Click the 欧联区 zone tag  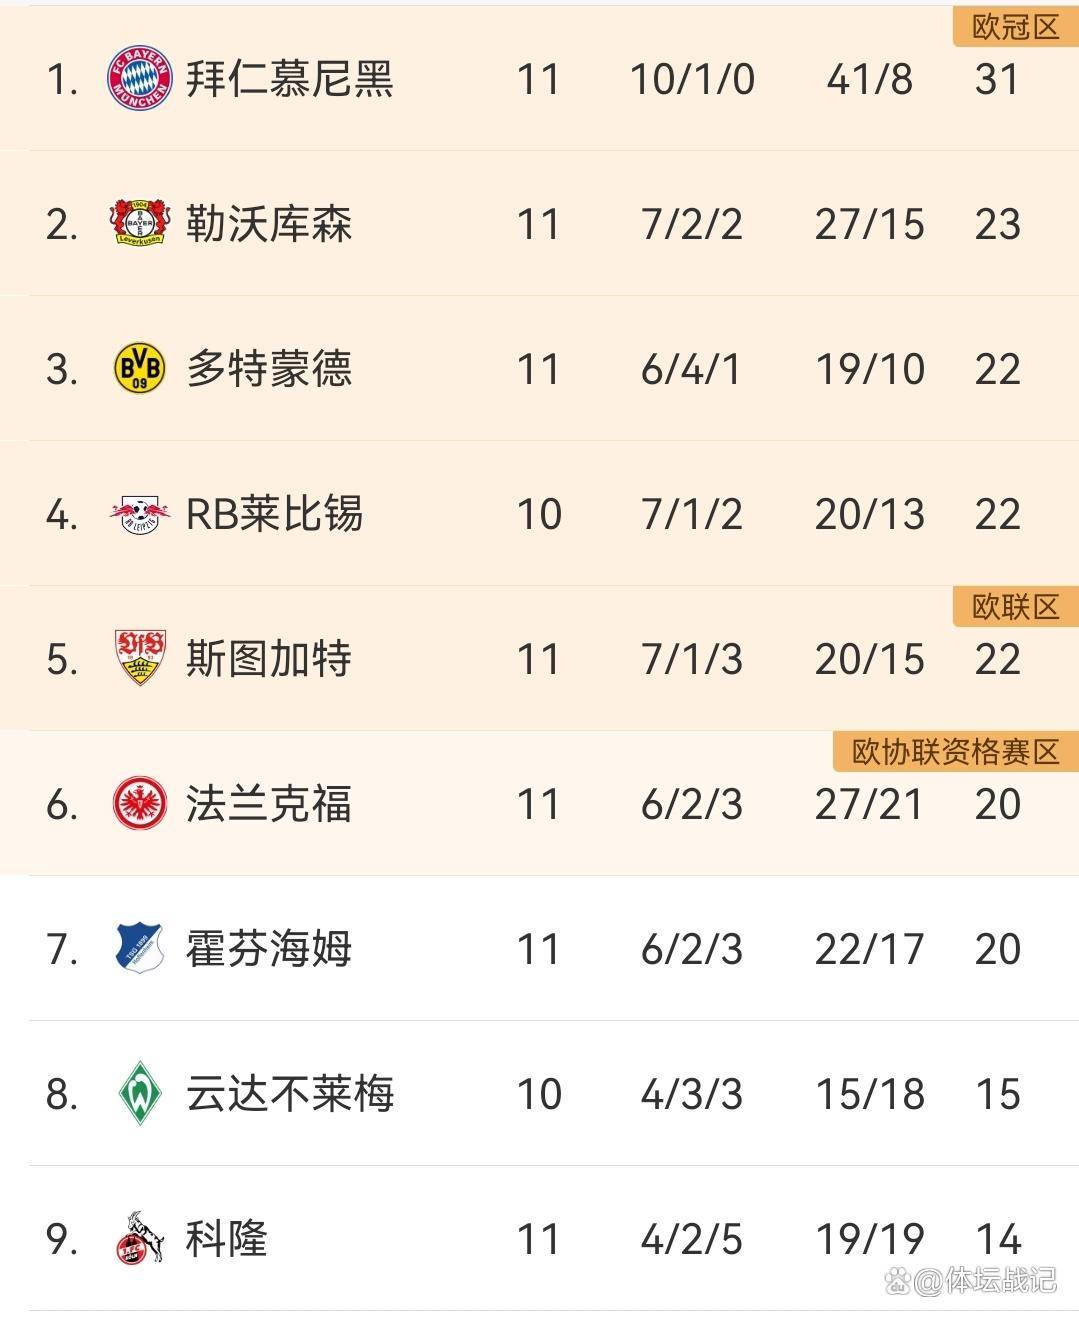[1014, 607]
